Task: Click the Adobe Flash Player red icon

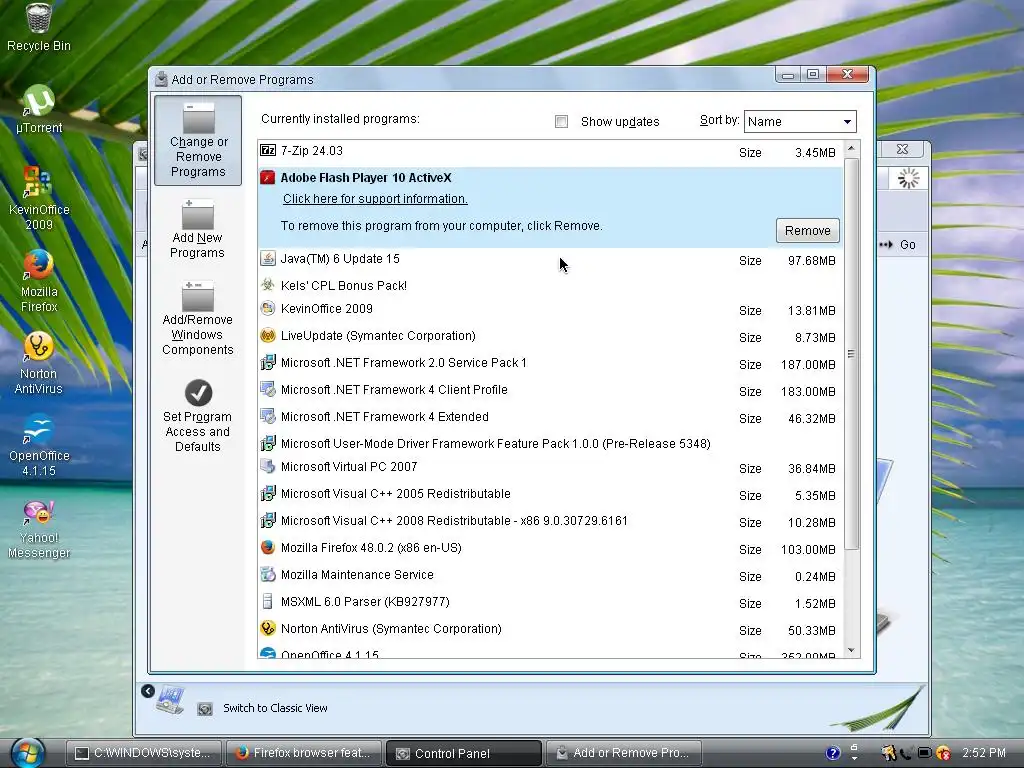Action: point(268,178)
